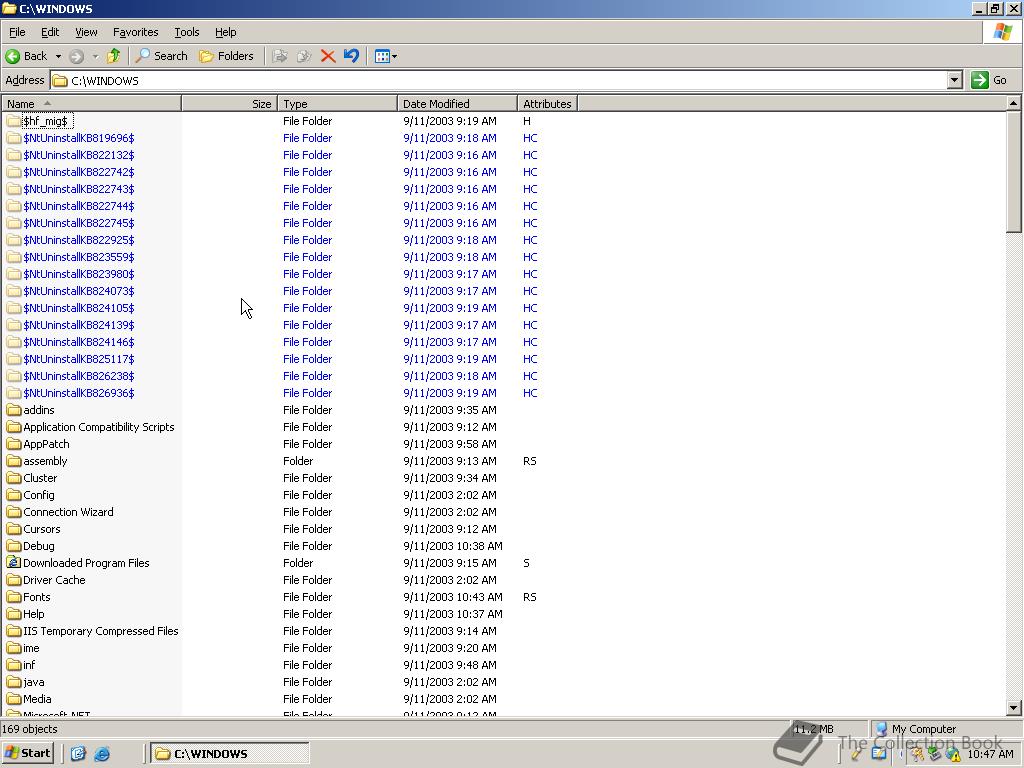Click the green Go button
1024x768 pixels.
click(x=989, y=80)
